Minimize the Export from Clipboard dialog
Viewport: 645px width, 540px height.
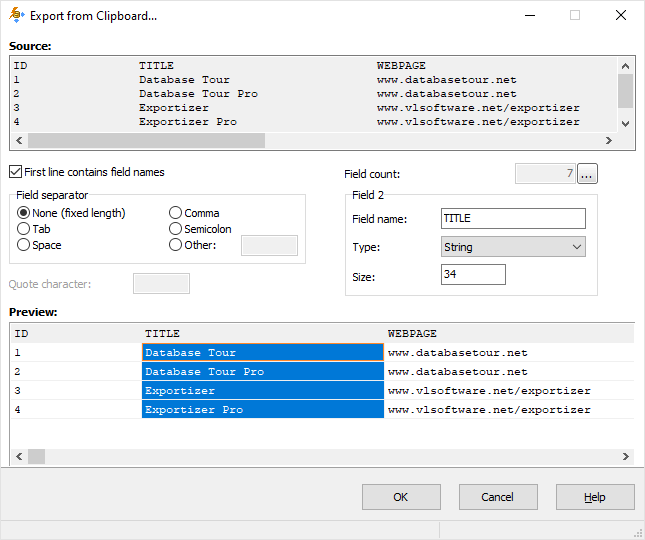[530, 15]
